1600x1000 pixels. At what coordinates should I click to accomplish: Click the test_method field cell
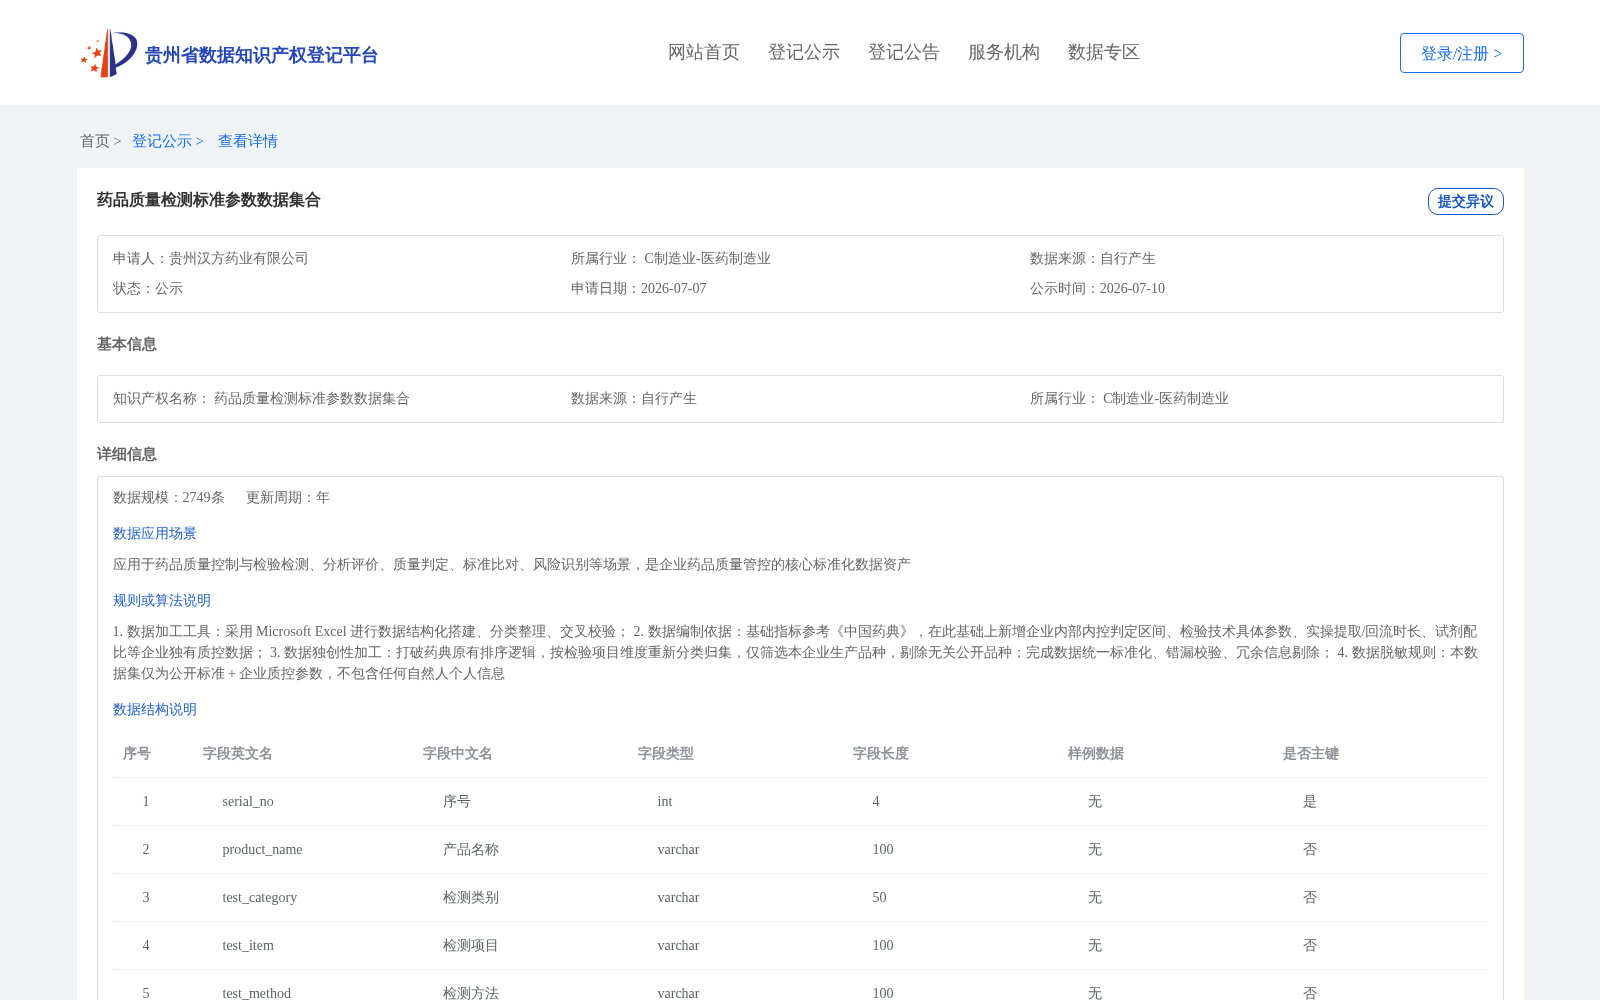(257, 993)
